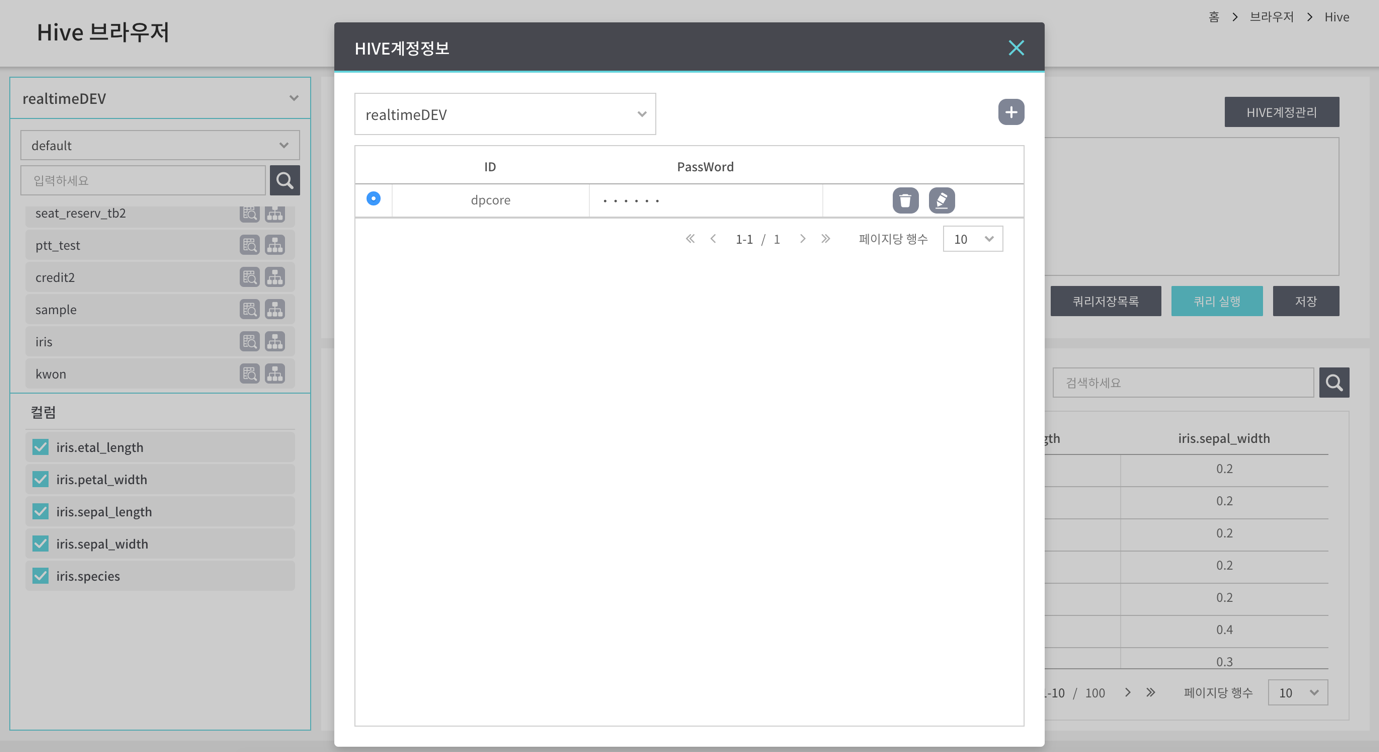
Task: Preview data icon for kwon table
Action: [249, 373]
